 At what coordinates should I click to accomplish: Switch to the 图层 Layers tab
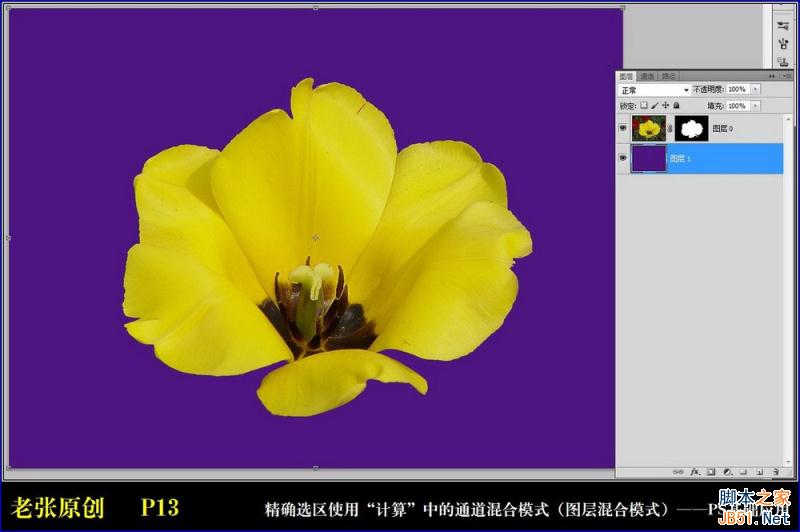coord(626,76)
